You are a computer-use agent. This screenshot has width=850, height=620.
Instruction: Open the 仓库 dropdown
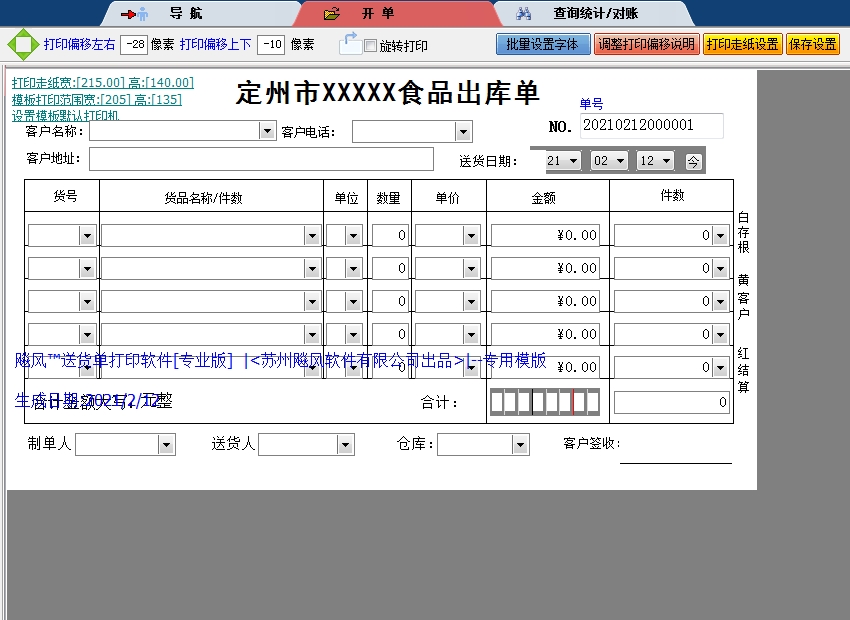click(x=520, y=444)
